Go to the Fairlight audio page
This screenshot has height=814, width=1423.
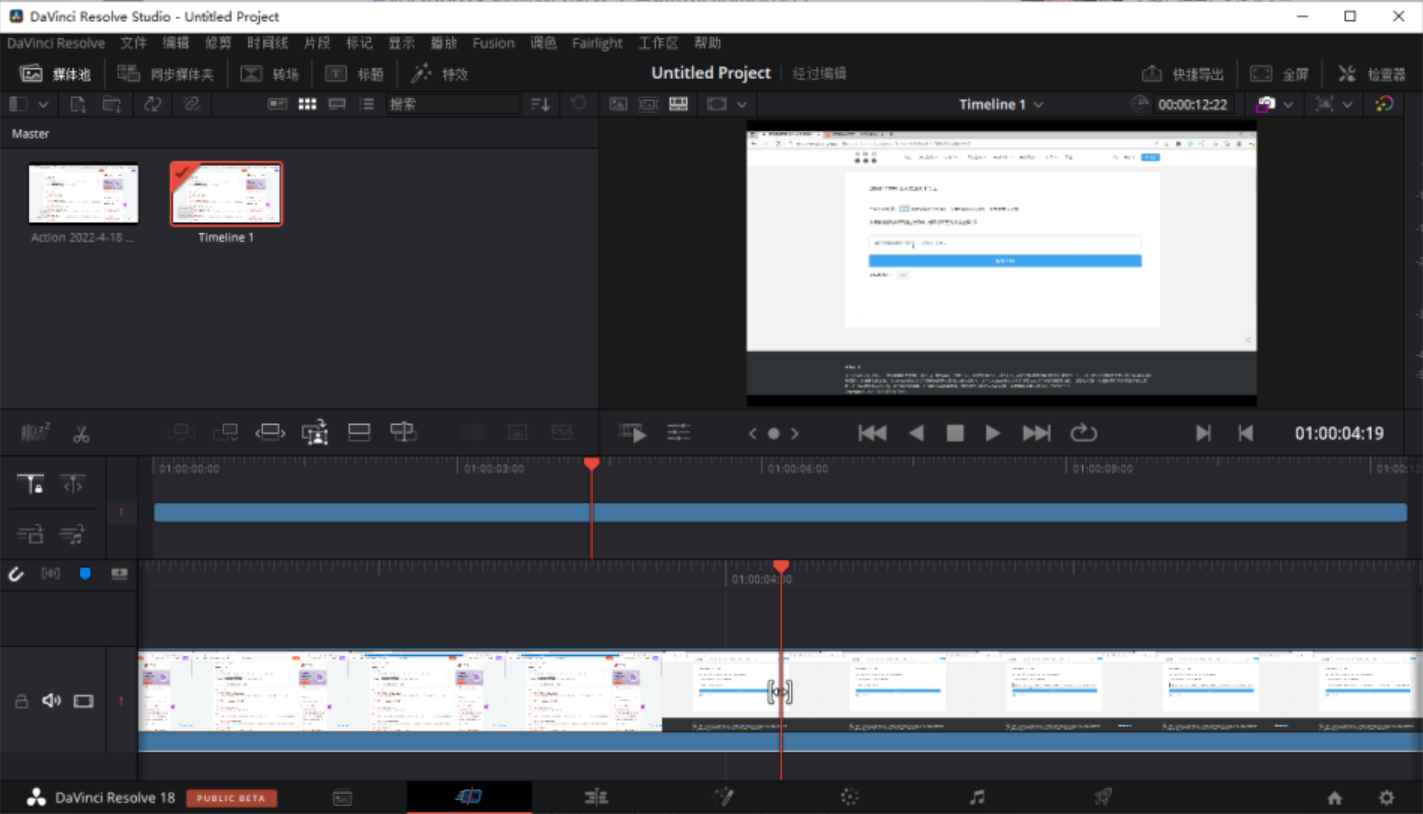(x=977, y=797)
